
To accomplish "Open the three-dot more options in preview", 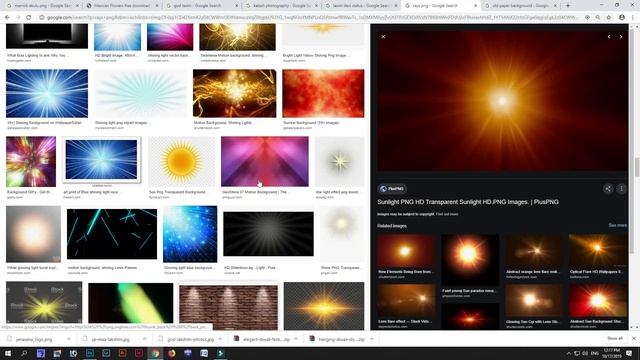I will [621, 189].
